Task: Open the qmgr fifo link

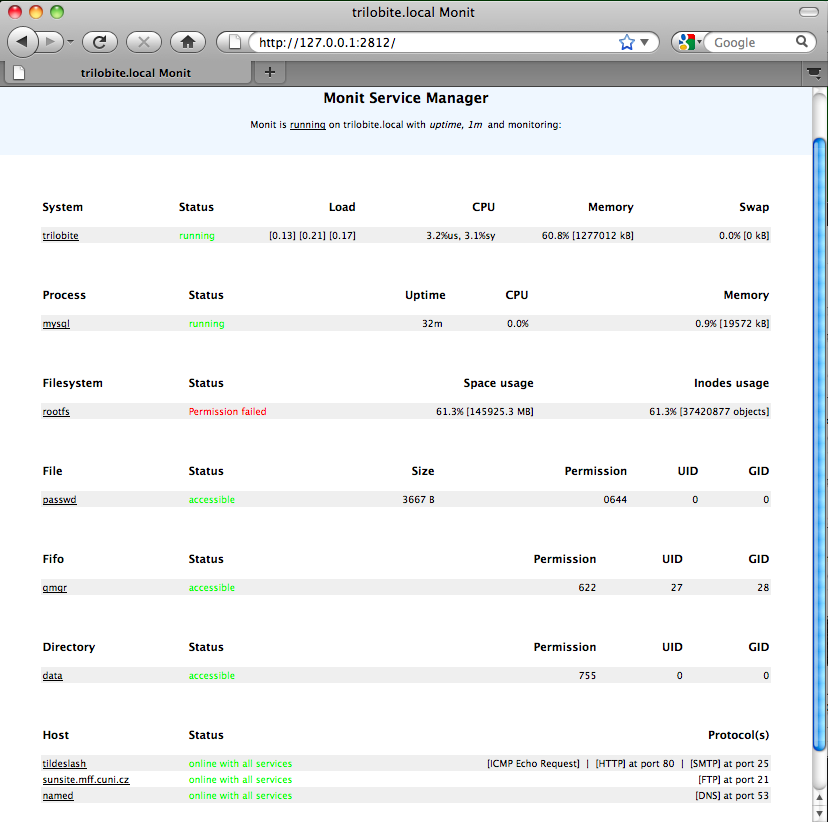Action: tap(54, 588)
